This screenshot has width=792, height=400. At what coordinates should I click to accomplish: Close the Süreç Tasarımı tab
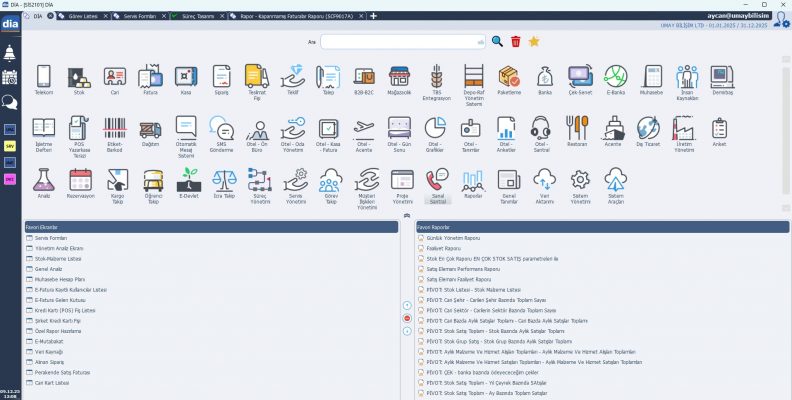(x=222, y=16)
